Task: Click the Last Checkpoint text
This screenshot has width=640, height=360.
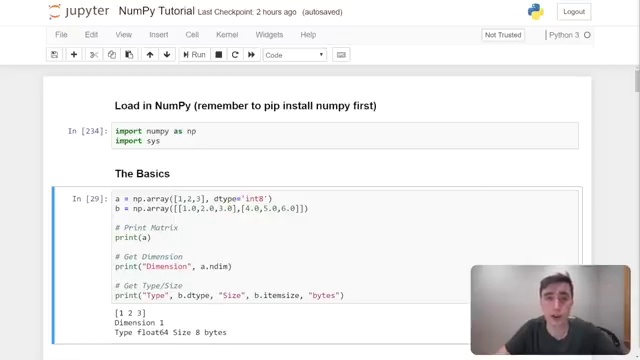Action: click(x=247, y=12)
